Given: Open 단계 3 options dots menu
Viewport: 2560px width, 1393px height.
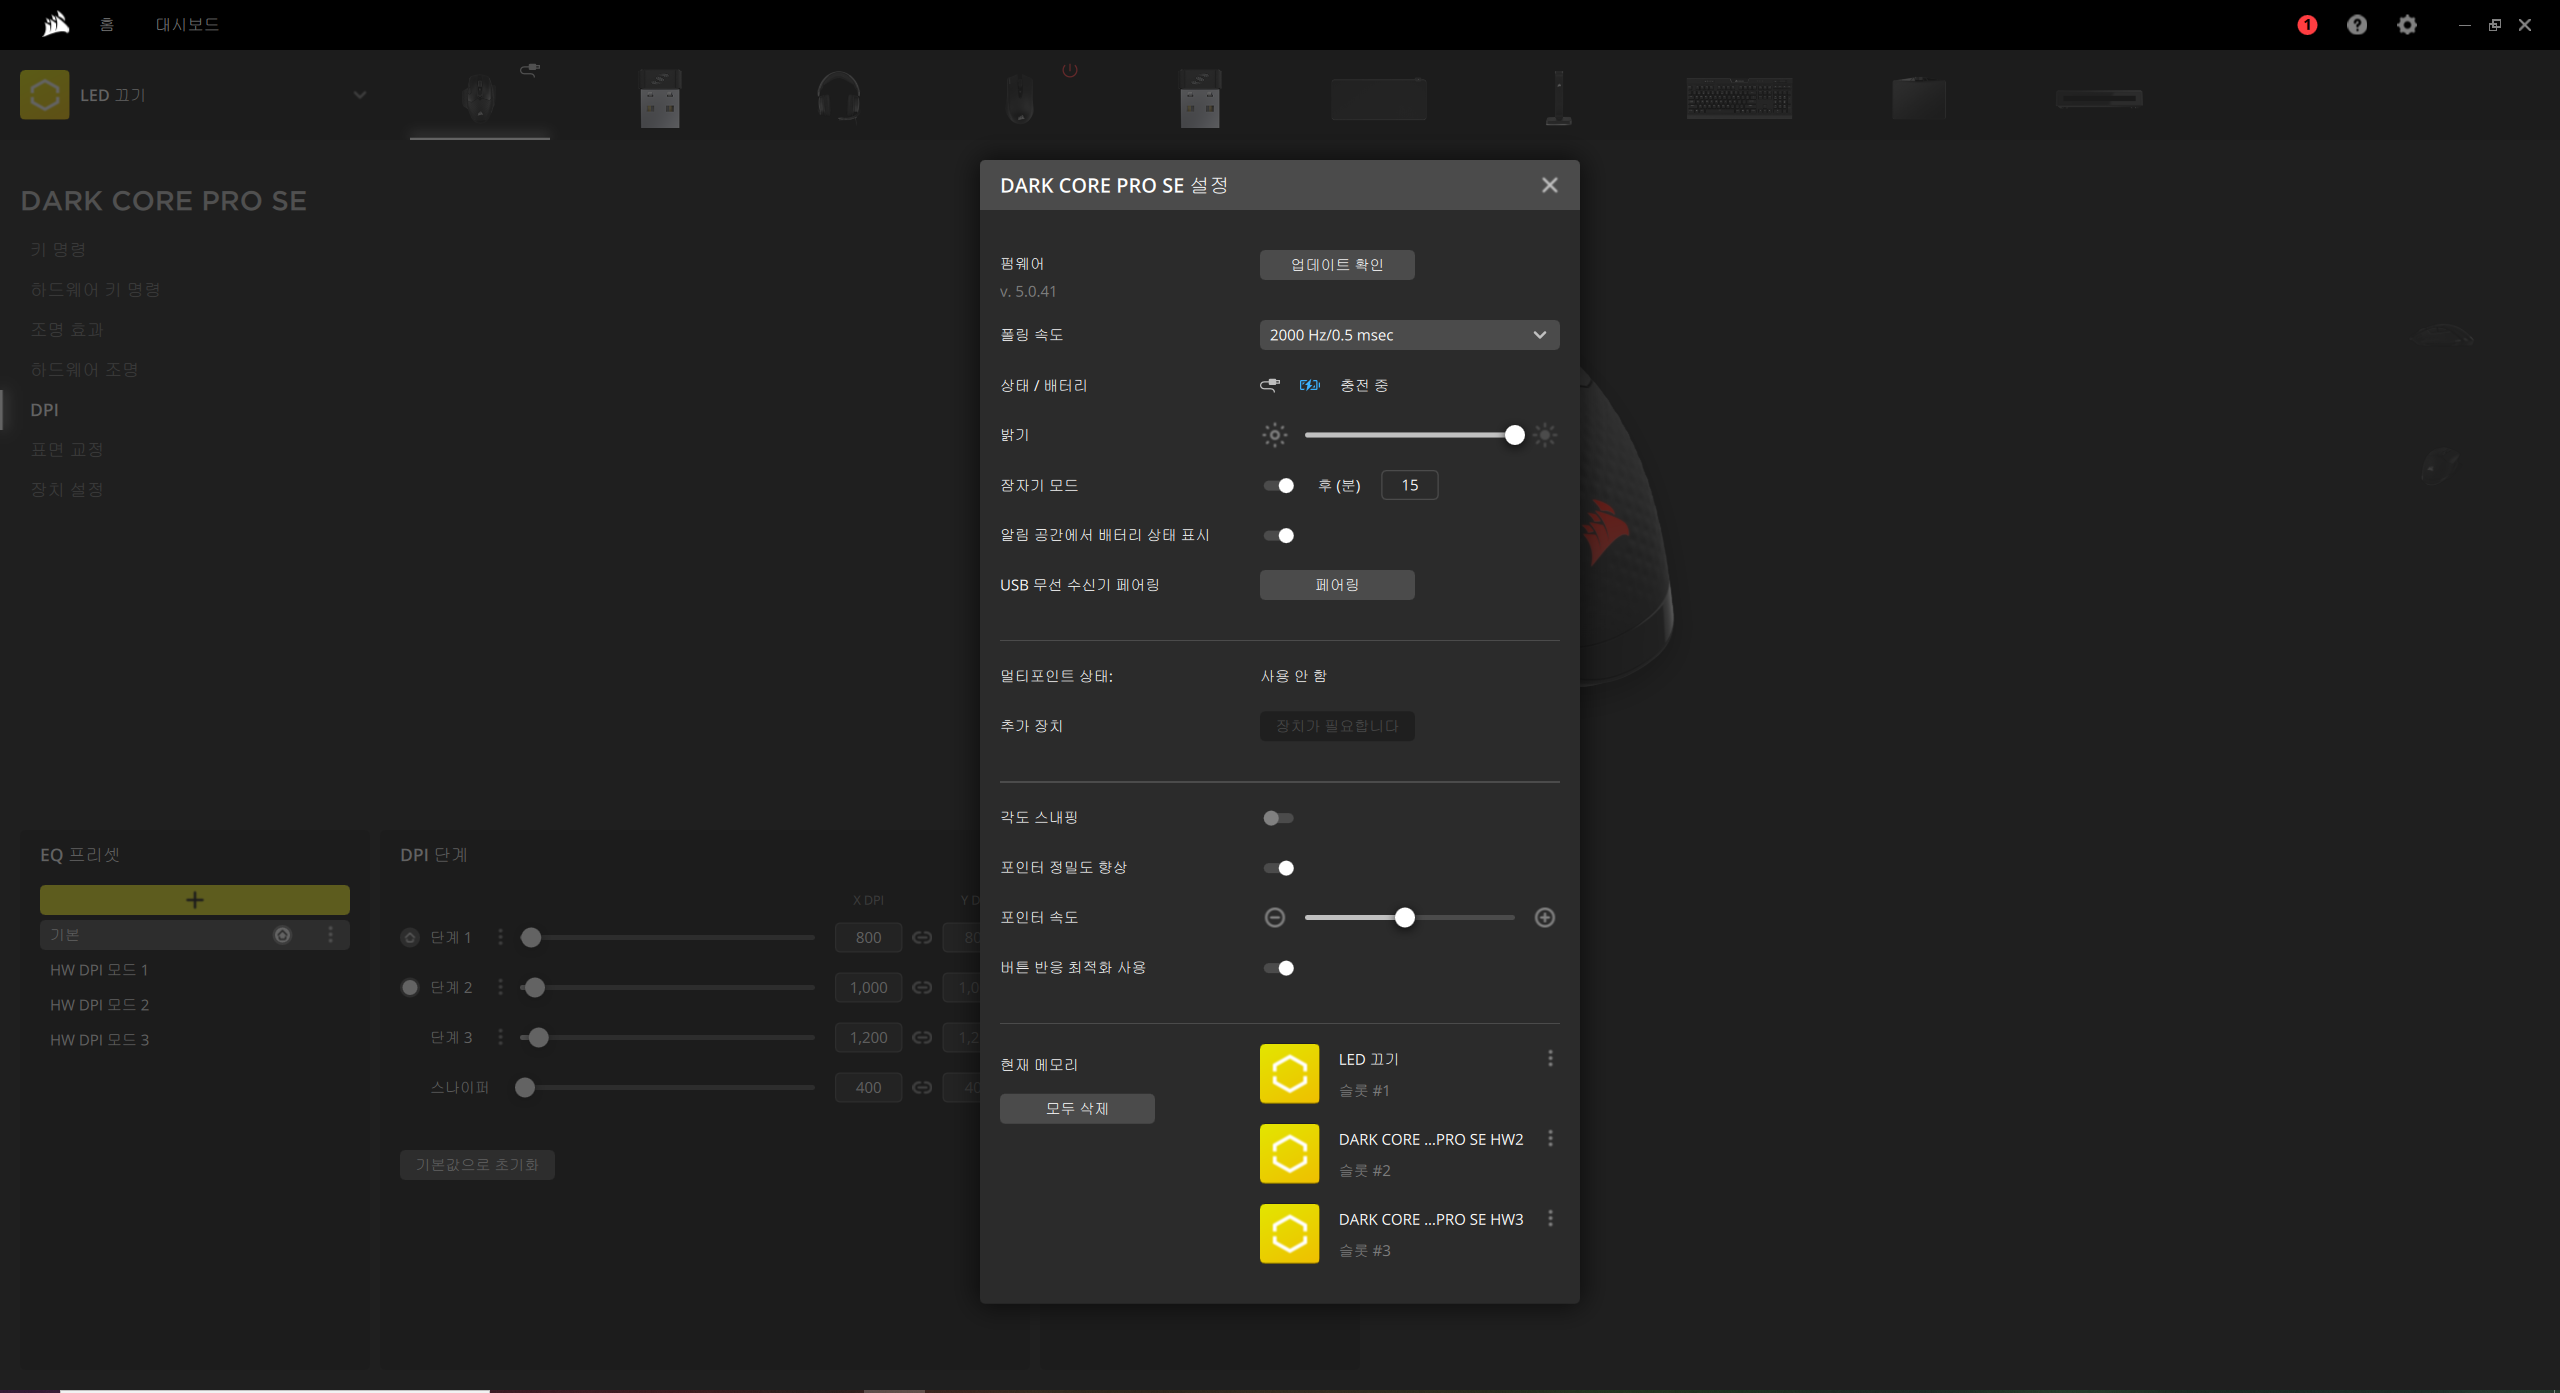Looking at the screenshot, I should [x=500, y=1038].
